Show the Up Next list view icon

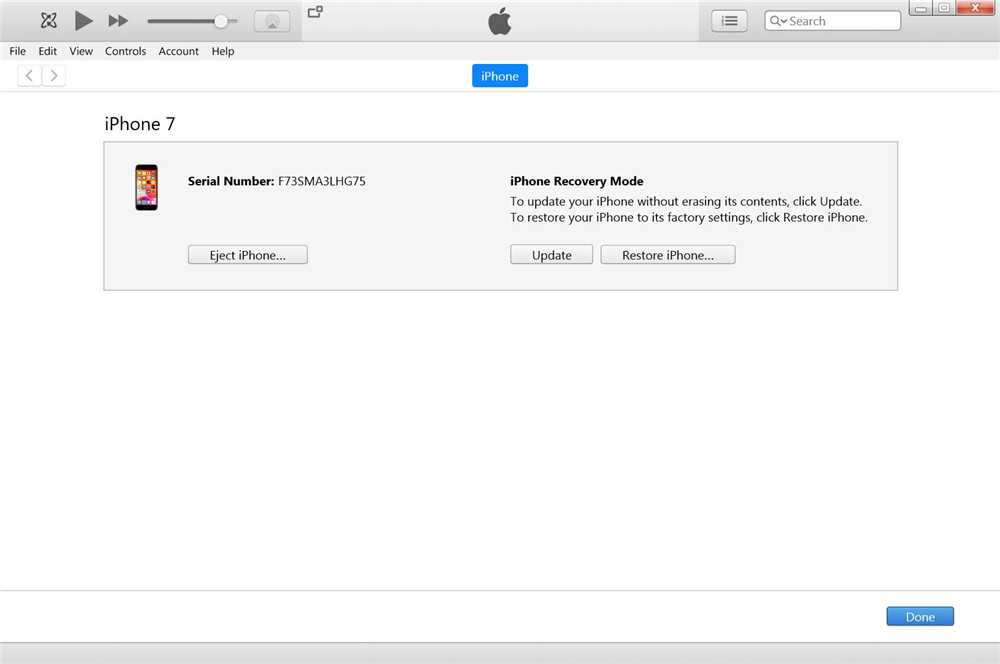click(729, 21)
